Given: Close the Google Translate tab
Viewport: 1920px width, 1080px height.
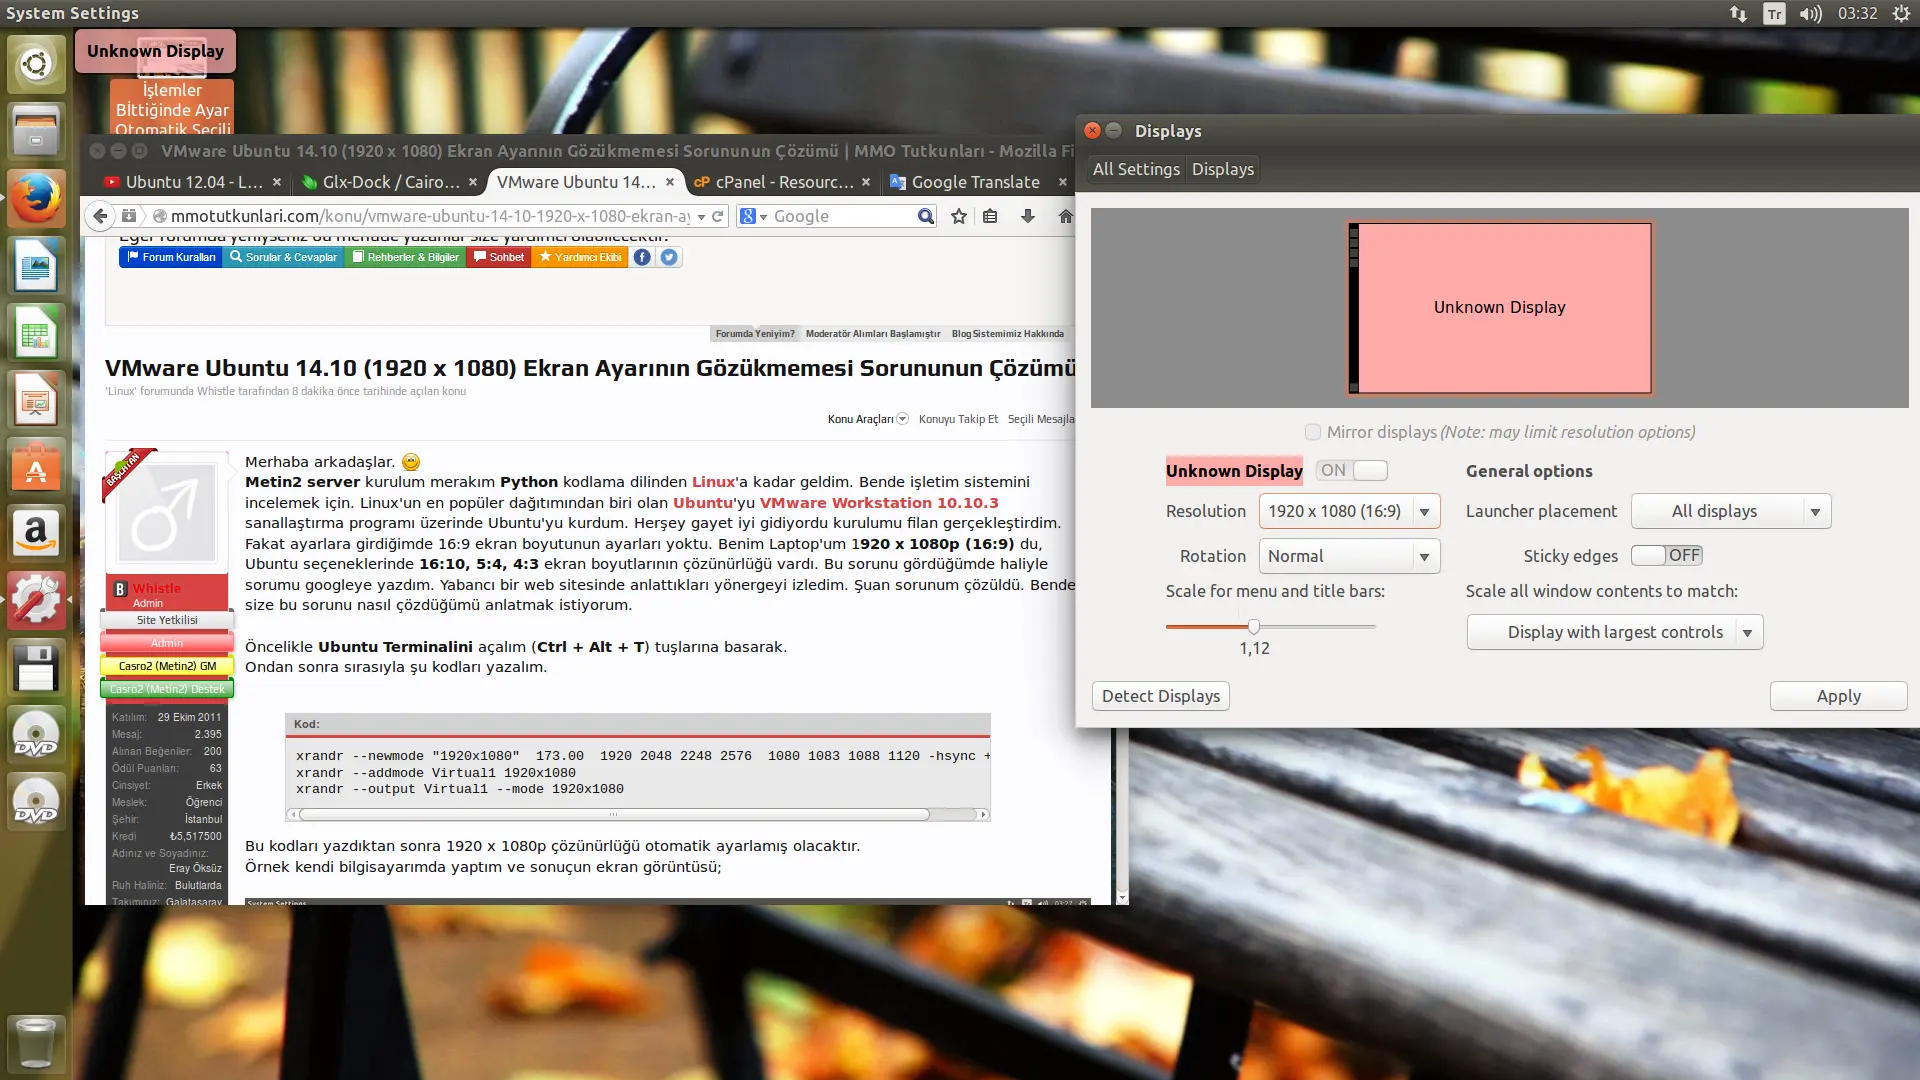Looking at the screenshot, I should tap(1062, 182).
